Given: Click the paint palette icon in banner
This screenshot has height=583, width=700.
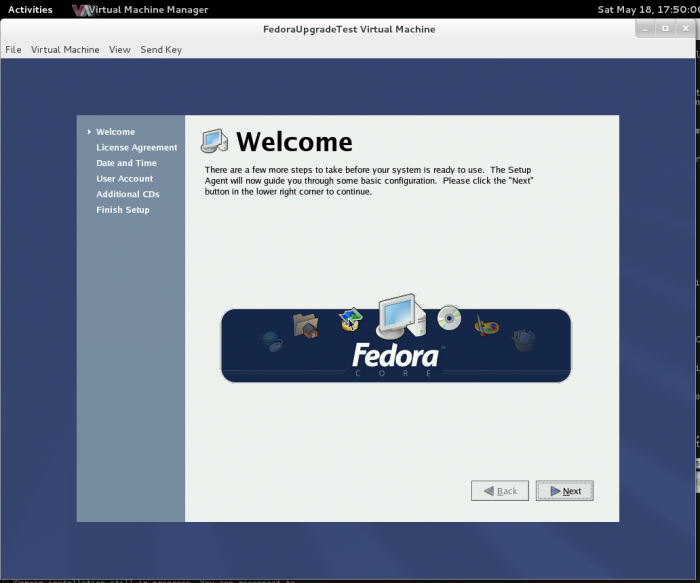Looking at the screenshot, I should pos(486,326).
